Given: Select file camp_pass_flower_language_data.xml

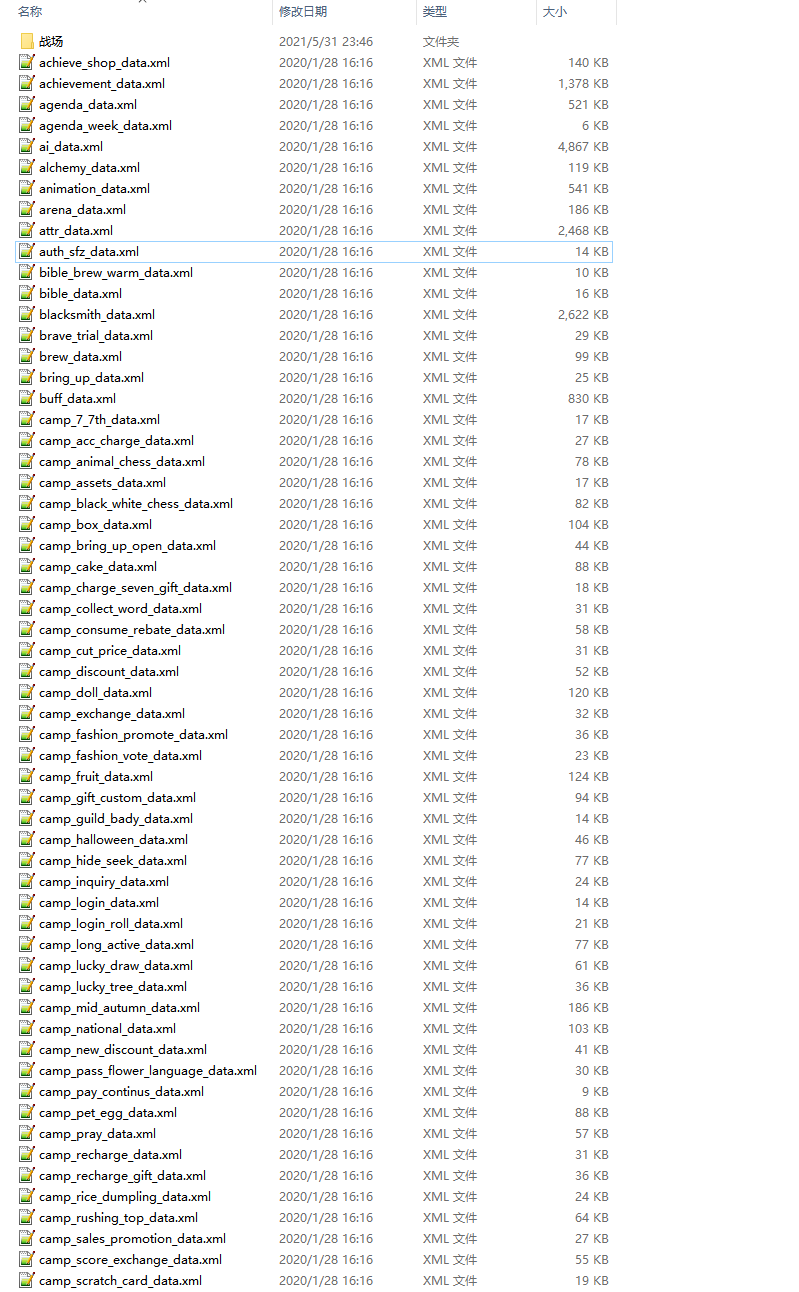Looking at the screenshot, I should (148, 1071).
